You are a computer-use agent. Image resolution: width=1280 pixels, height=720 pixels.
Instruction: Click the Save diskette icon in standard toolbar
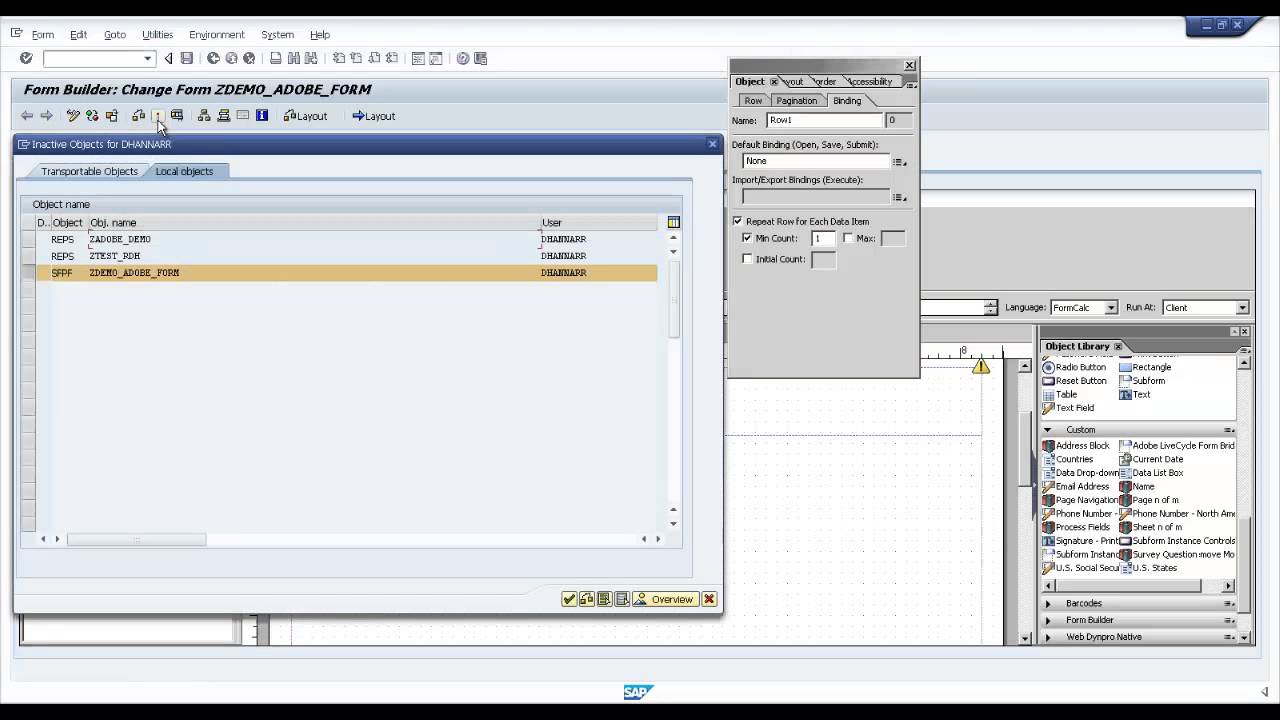coord(186,58)
